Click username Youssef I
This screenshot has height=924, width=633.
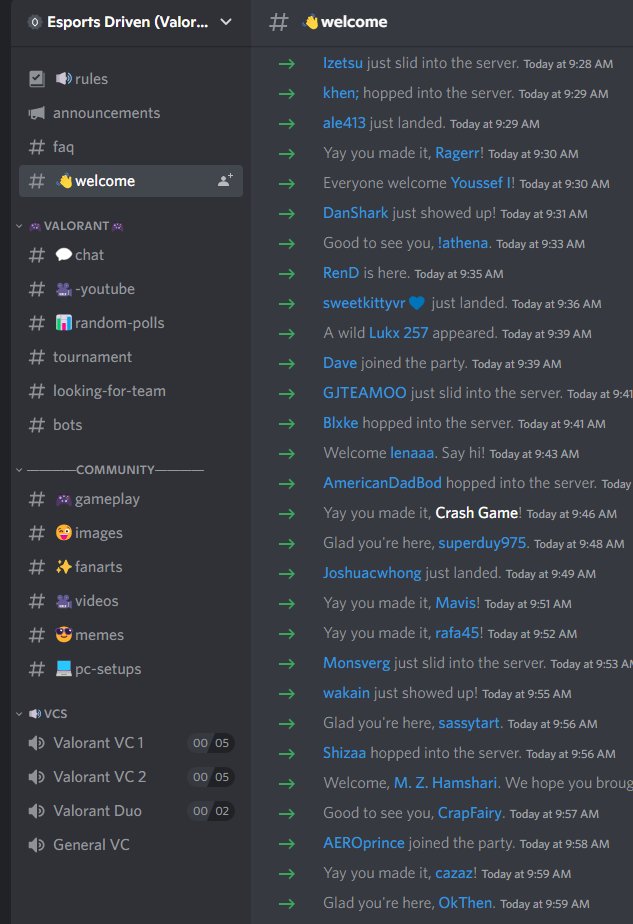point(480,183)
